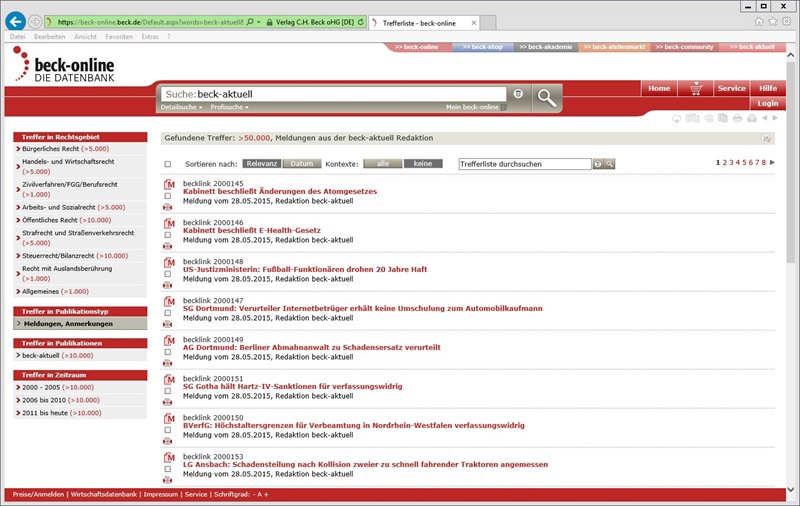
Task: Check the box for becklink 2000151
Action: (x=168, y=391)
